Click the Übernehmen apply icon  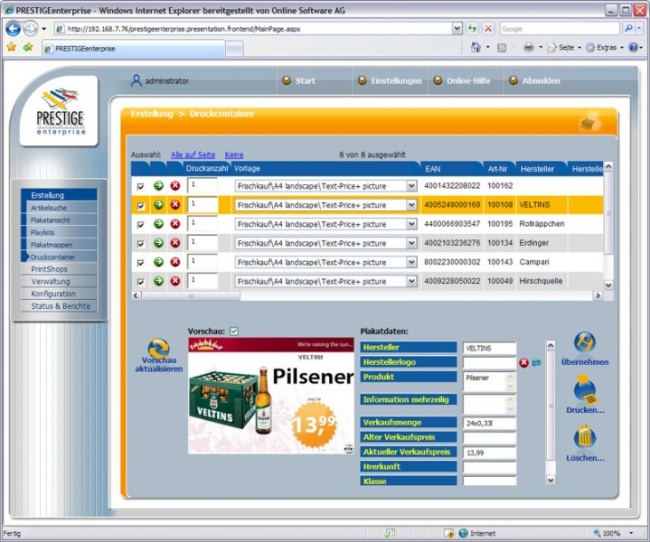[x=585, y=343]
